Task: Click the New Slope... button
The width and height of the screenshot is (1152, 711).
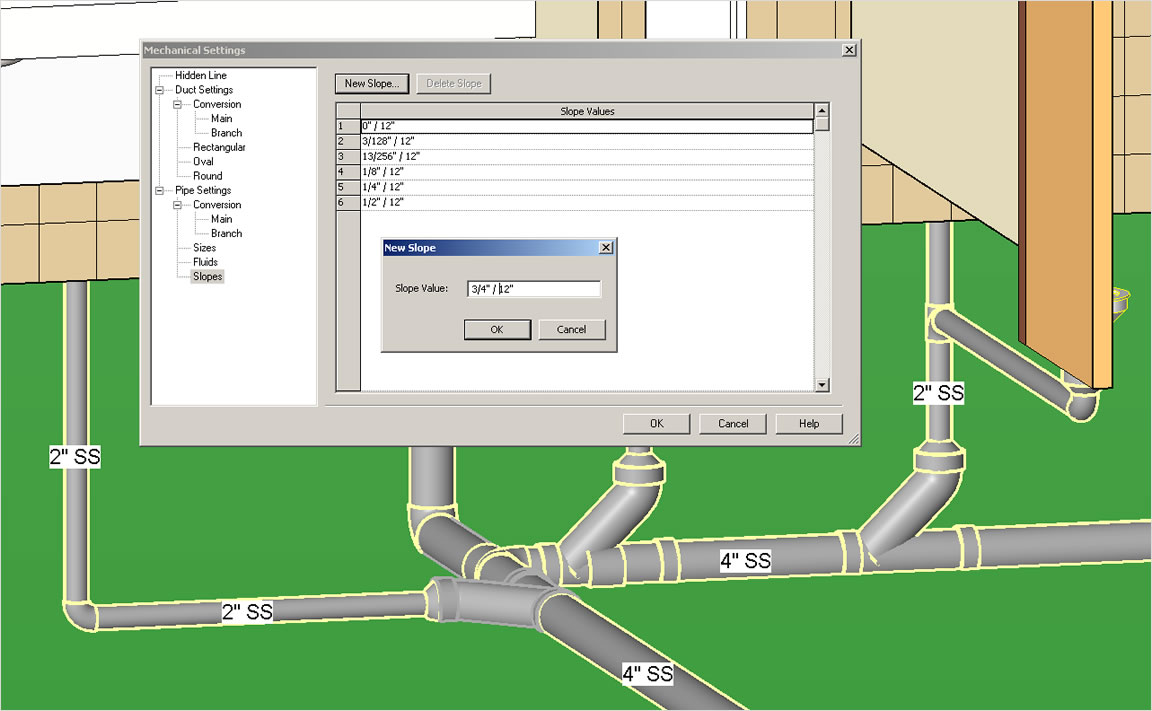Action: pos(372,84)
